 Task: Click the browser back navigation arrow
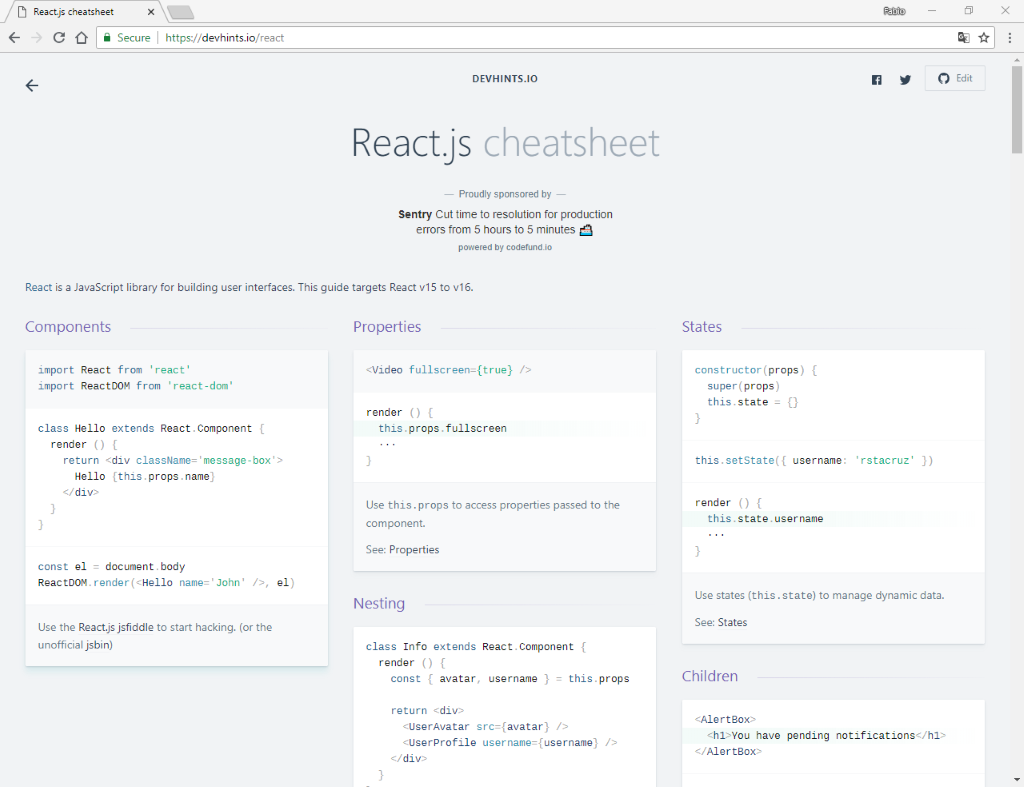tap(15, 37)
